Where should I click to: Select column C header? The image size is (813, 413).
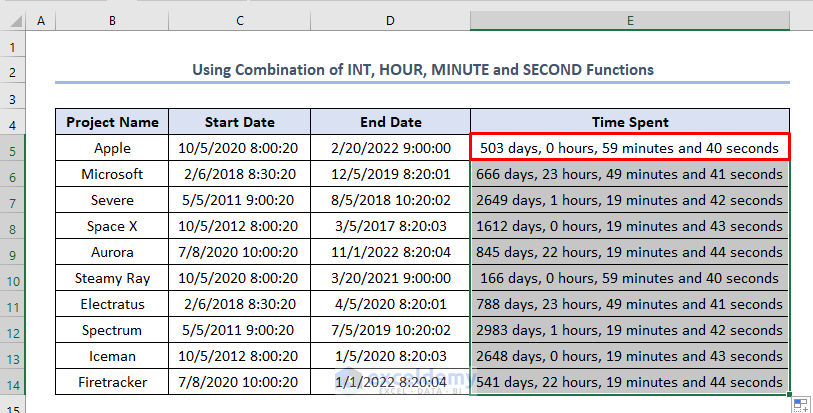(239, 21)
